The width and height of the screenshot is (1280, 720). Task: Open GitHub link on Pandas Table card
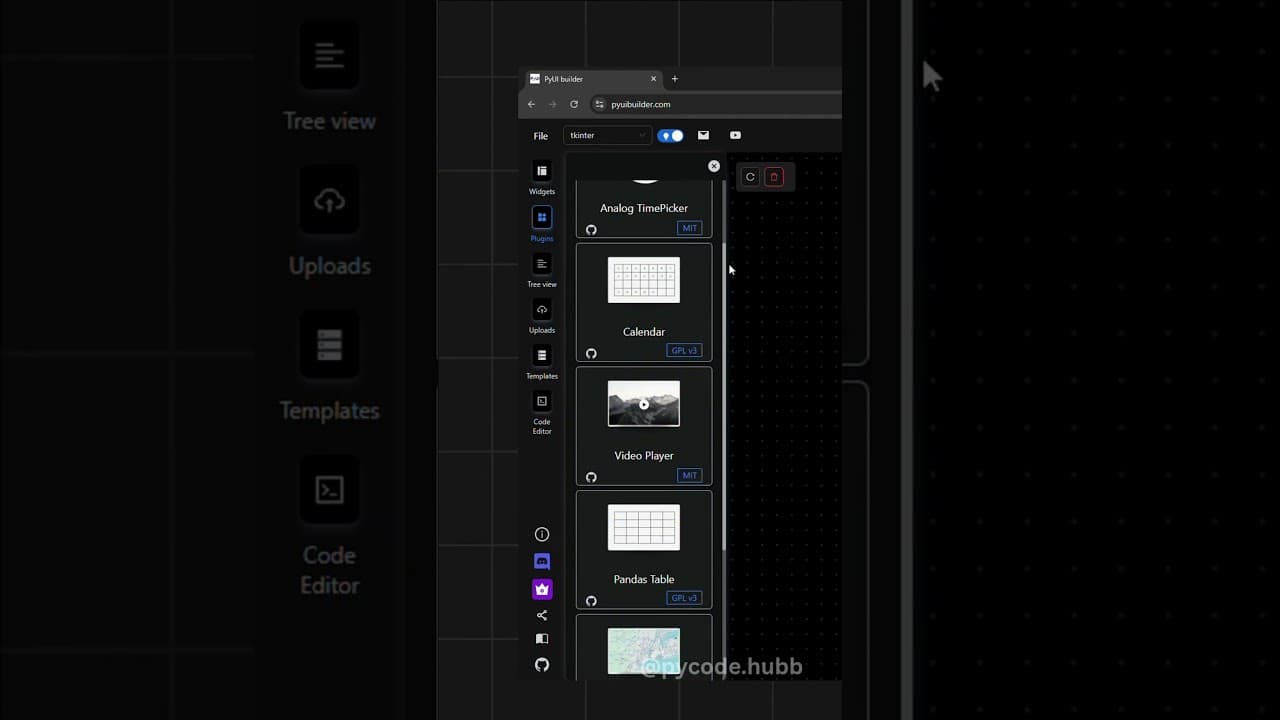click(x=591, y=601)
